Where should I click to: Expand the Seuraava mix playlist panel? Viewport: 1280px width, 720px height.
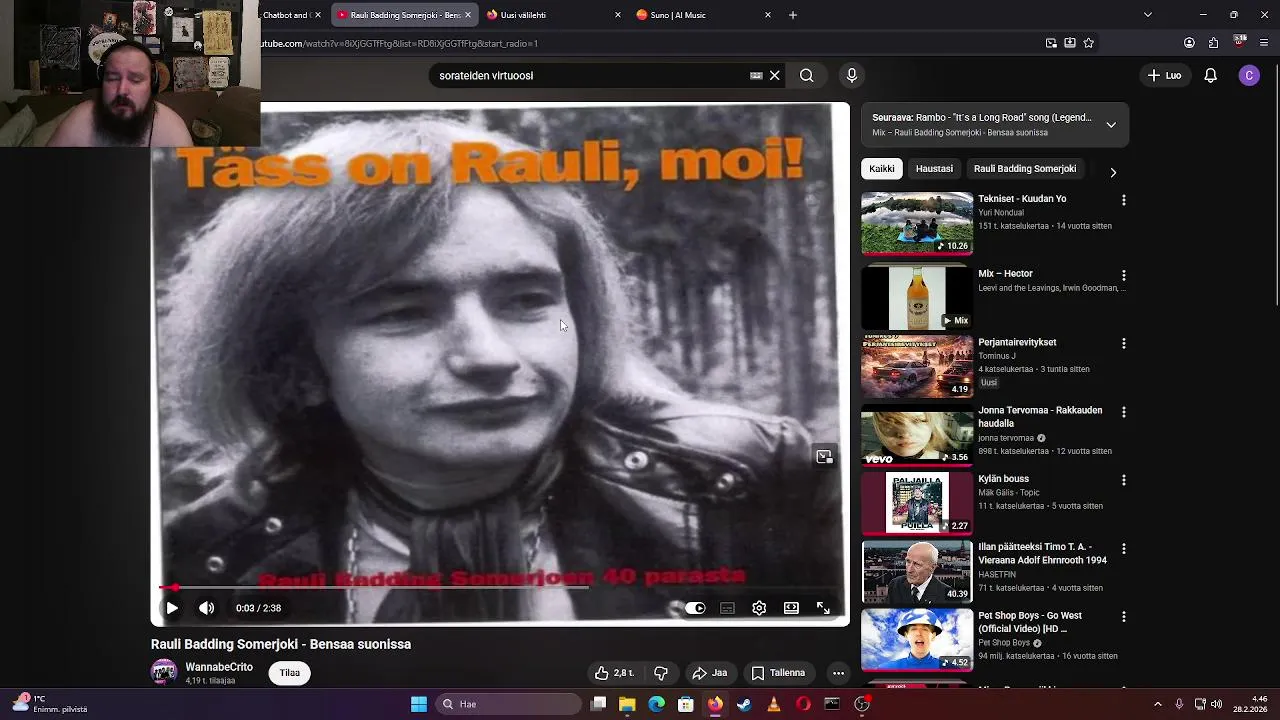(x=1111, y=125)
